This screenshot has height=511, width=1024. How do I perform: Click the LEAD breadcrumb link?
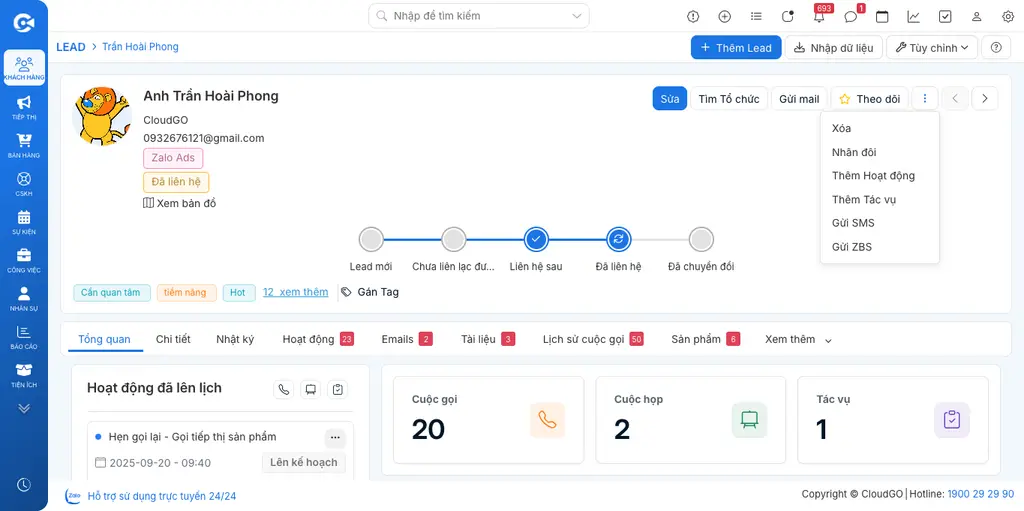click(x=71, y=47)
